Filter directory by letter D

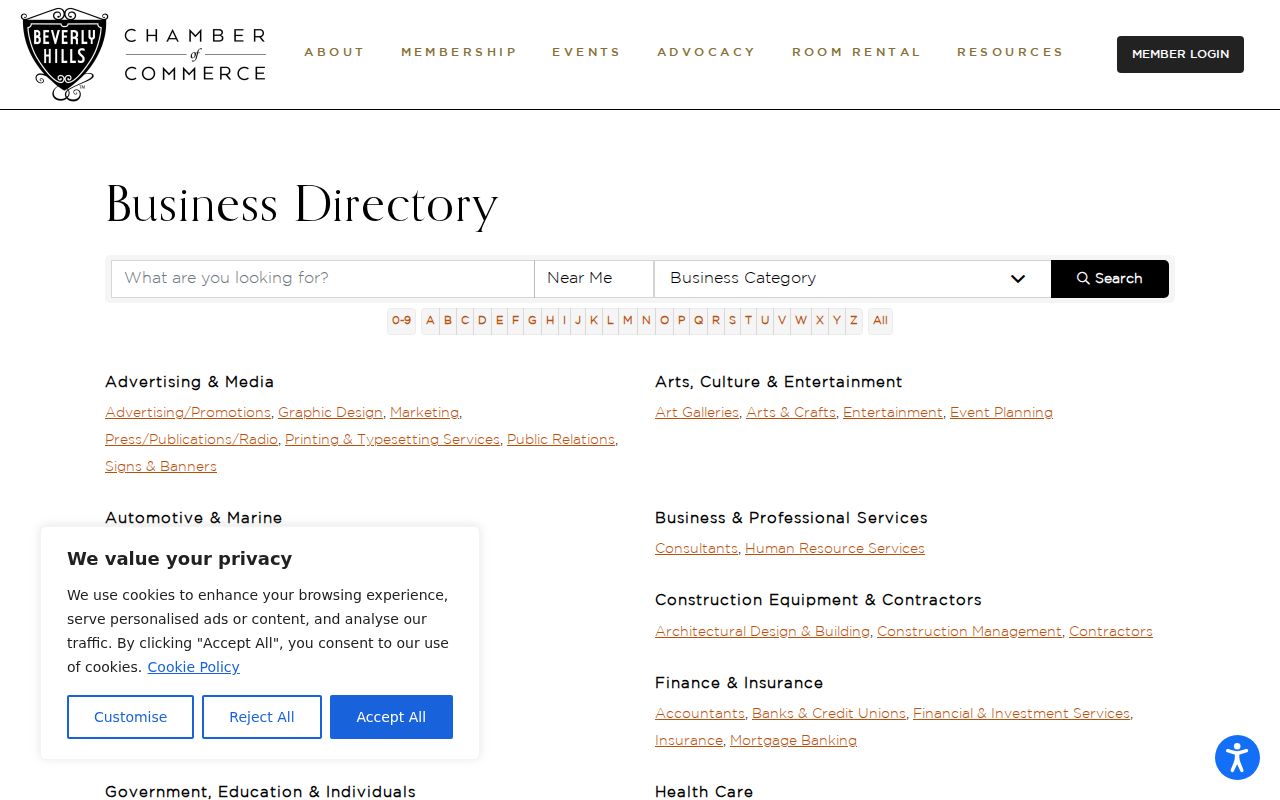click(x=482, y=321)
